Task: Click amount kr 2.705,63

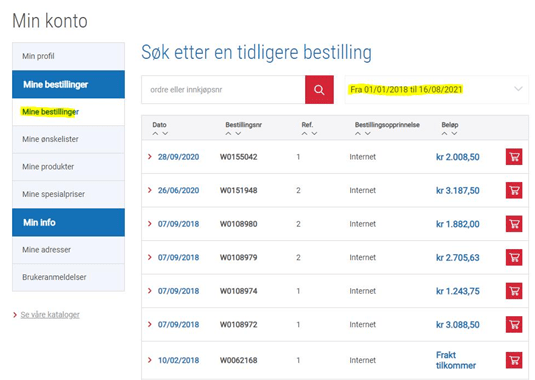Action: (x=458, y=257)
